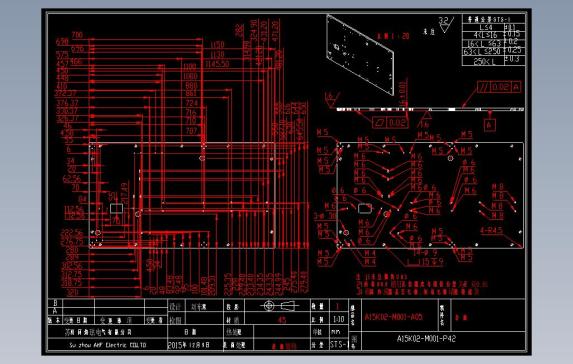
Task: Select drawing number A15K02-M001-P42 in title block
Action: click(x=426, y=339)
